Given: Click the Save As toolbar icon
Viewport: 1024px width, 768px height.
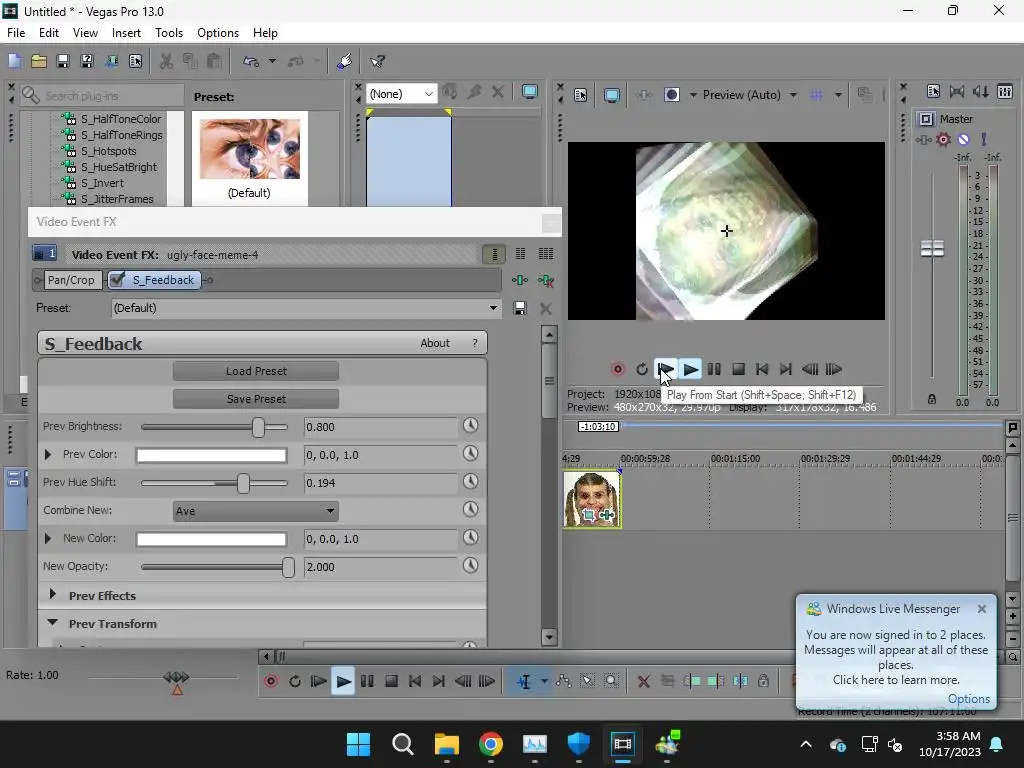Looking at the screenshot, I should click(87, 61).
